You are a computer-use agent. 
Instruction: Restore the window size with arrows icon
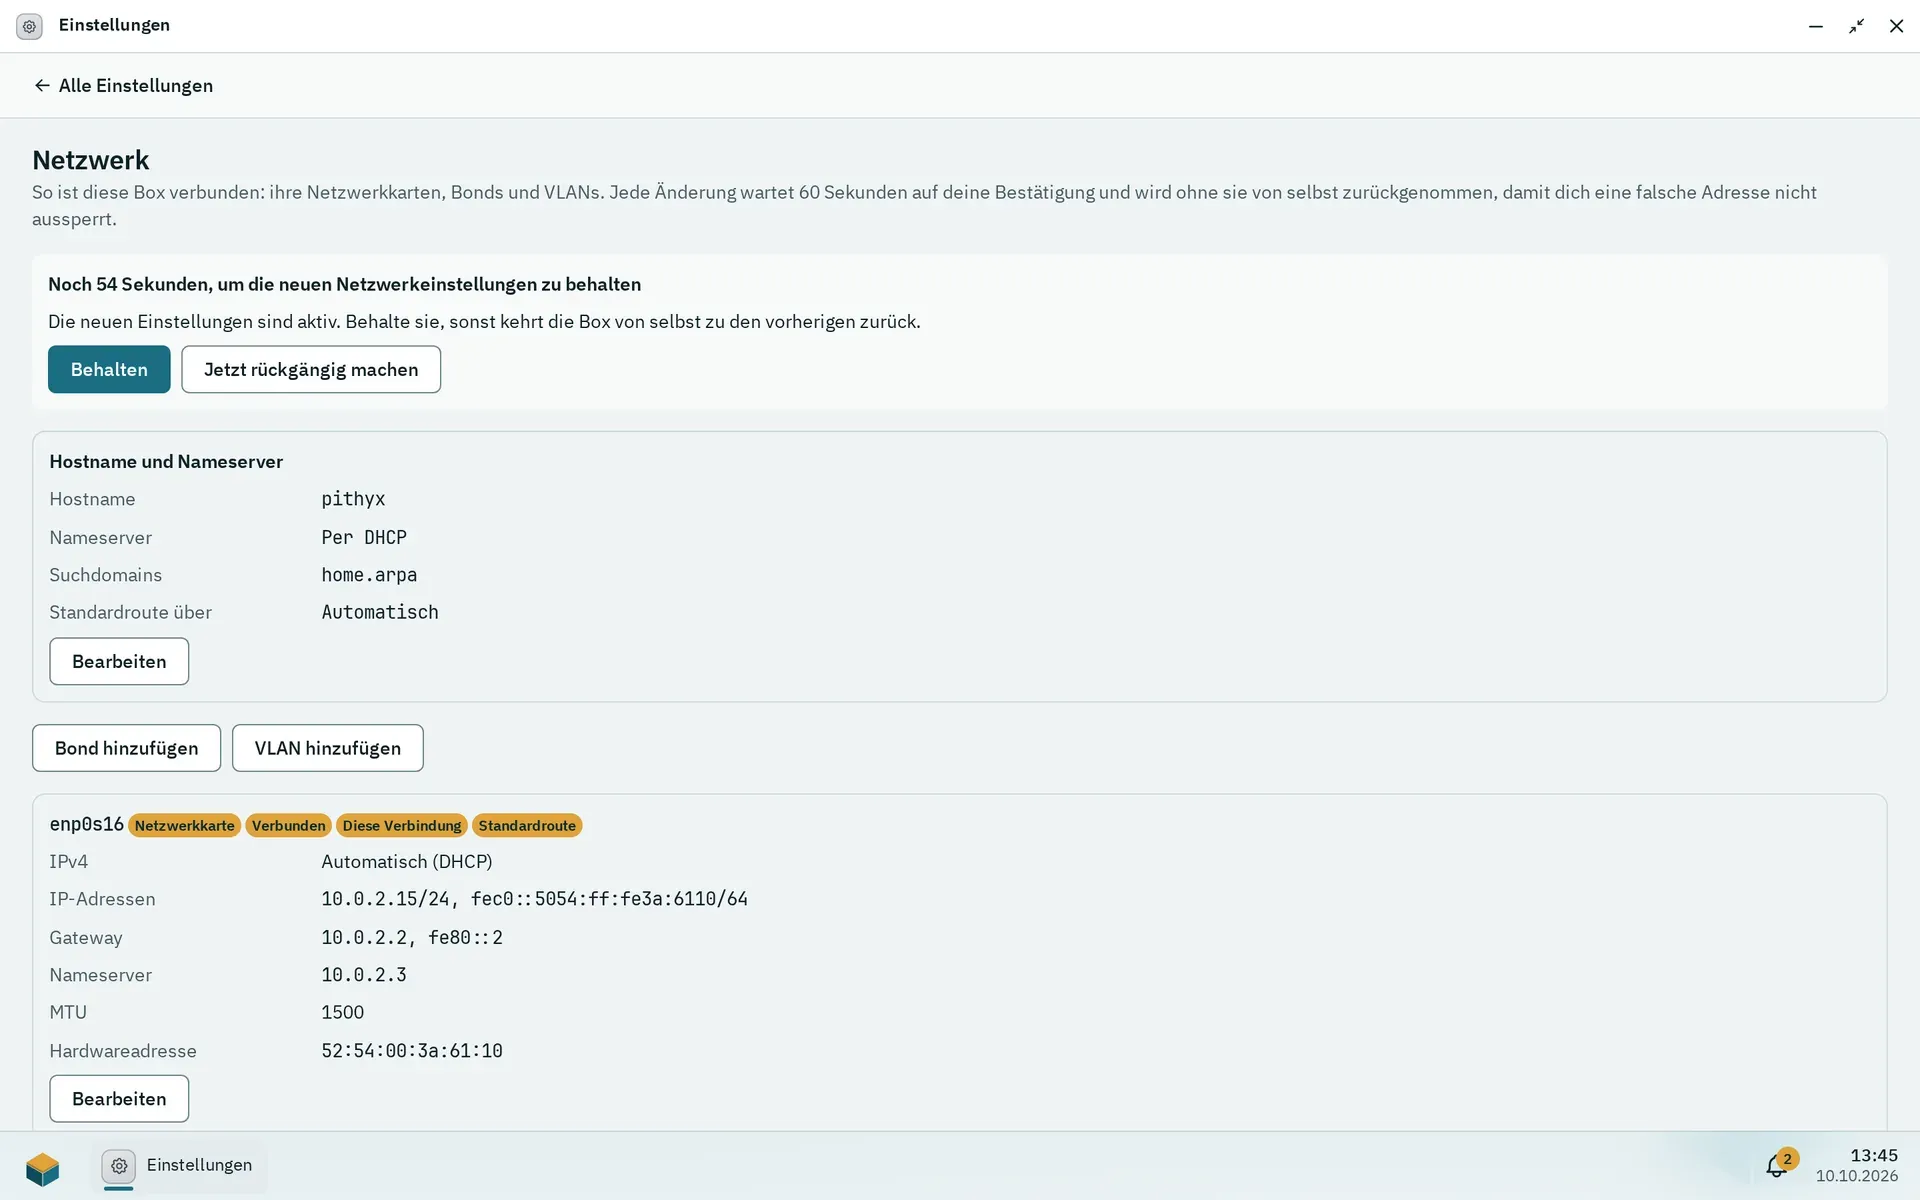pyautogui.click(x=1856, y=26)
